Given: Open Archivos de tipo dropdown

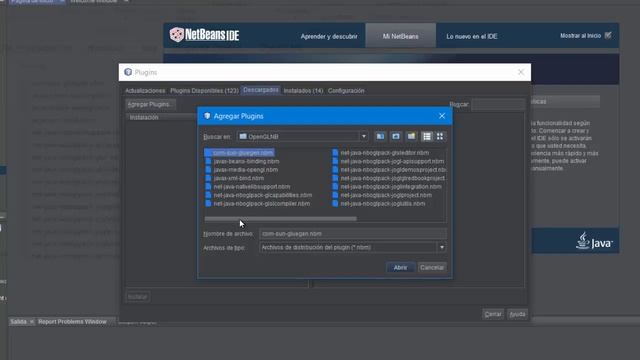Looking at the screenshot, I should pyautogui.click(x=442, y=247).
